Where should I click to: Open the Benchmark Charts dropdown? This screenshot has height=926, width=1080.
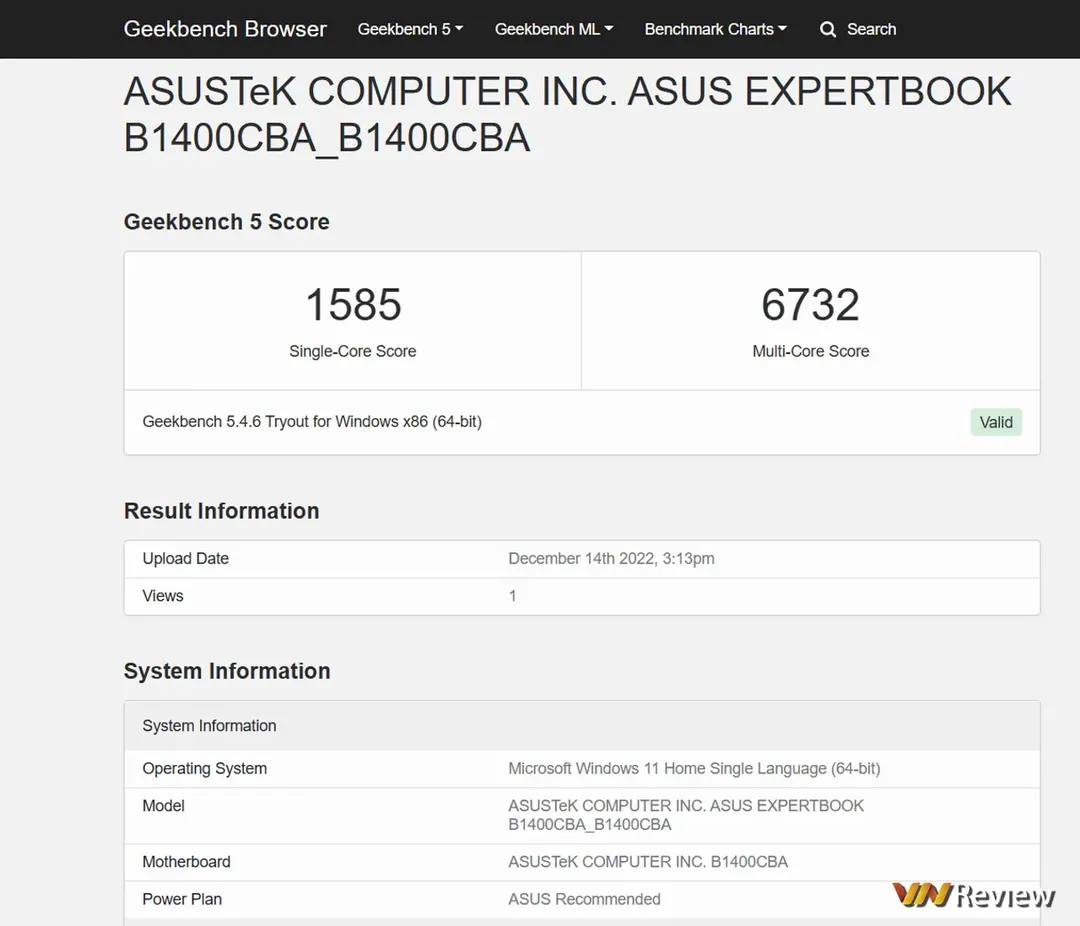(x=715, y=29)
